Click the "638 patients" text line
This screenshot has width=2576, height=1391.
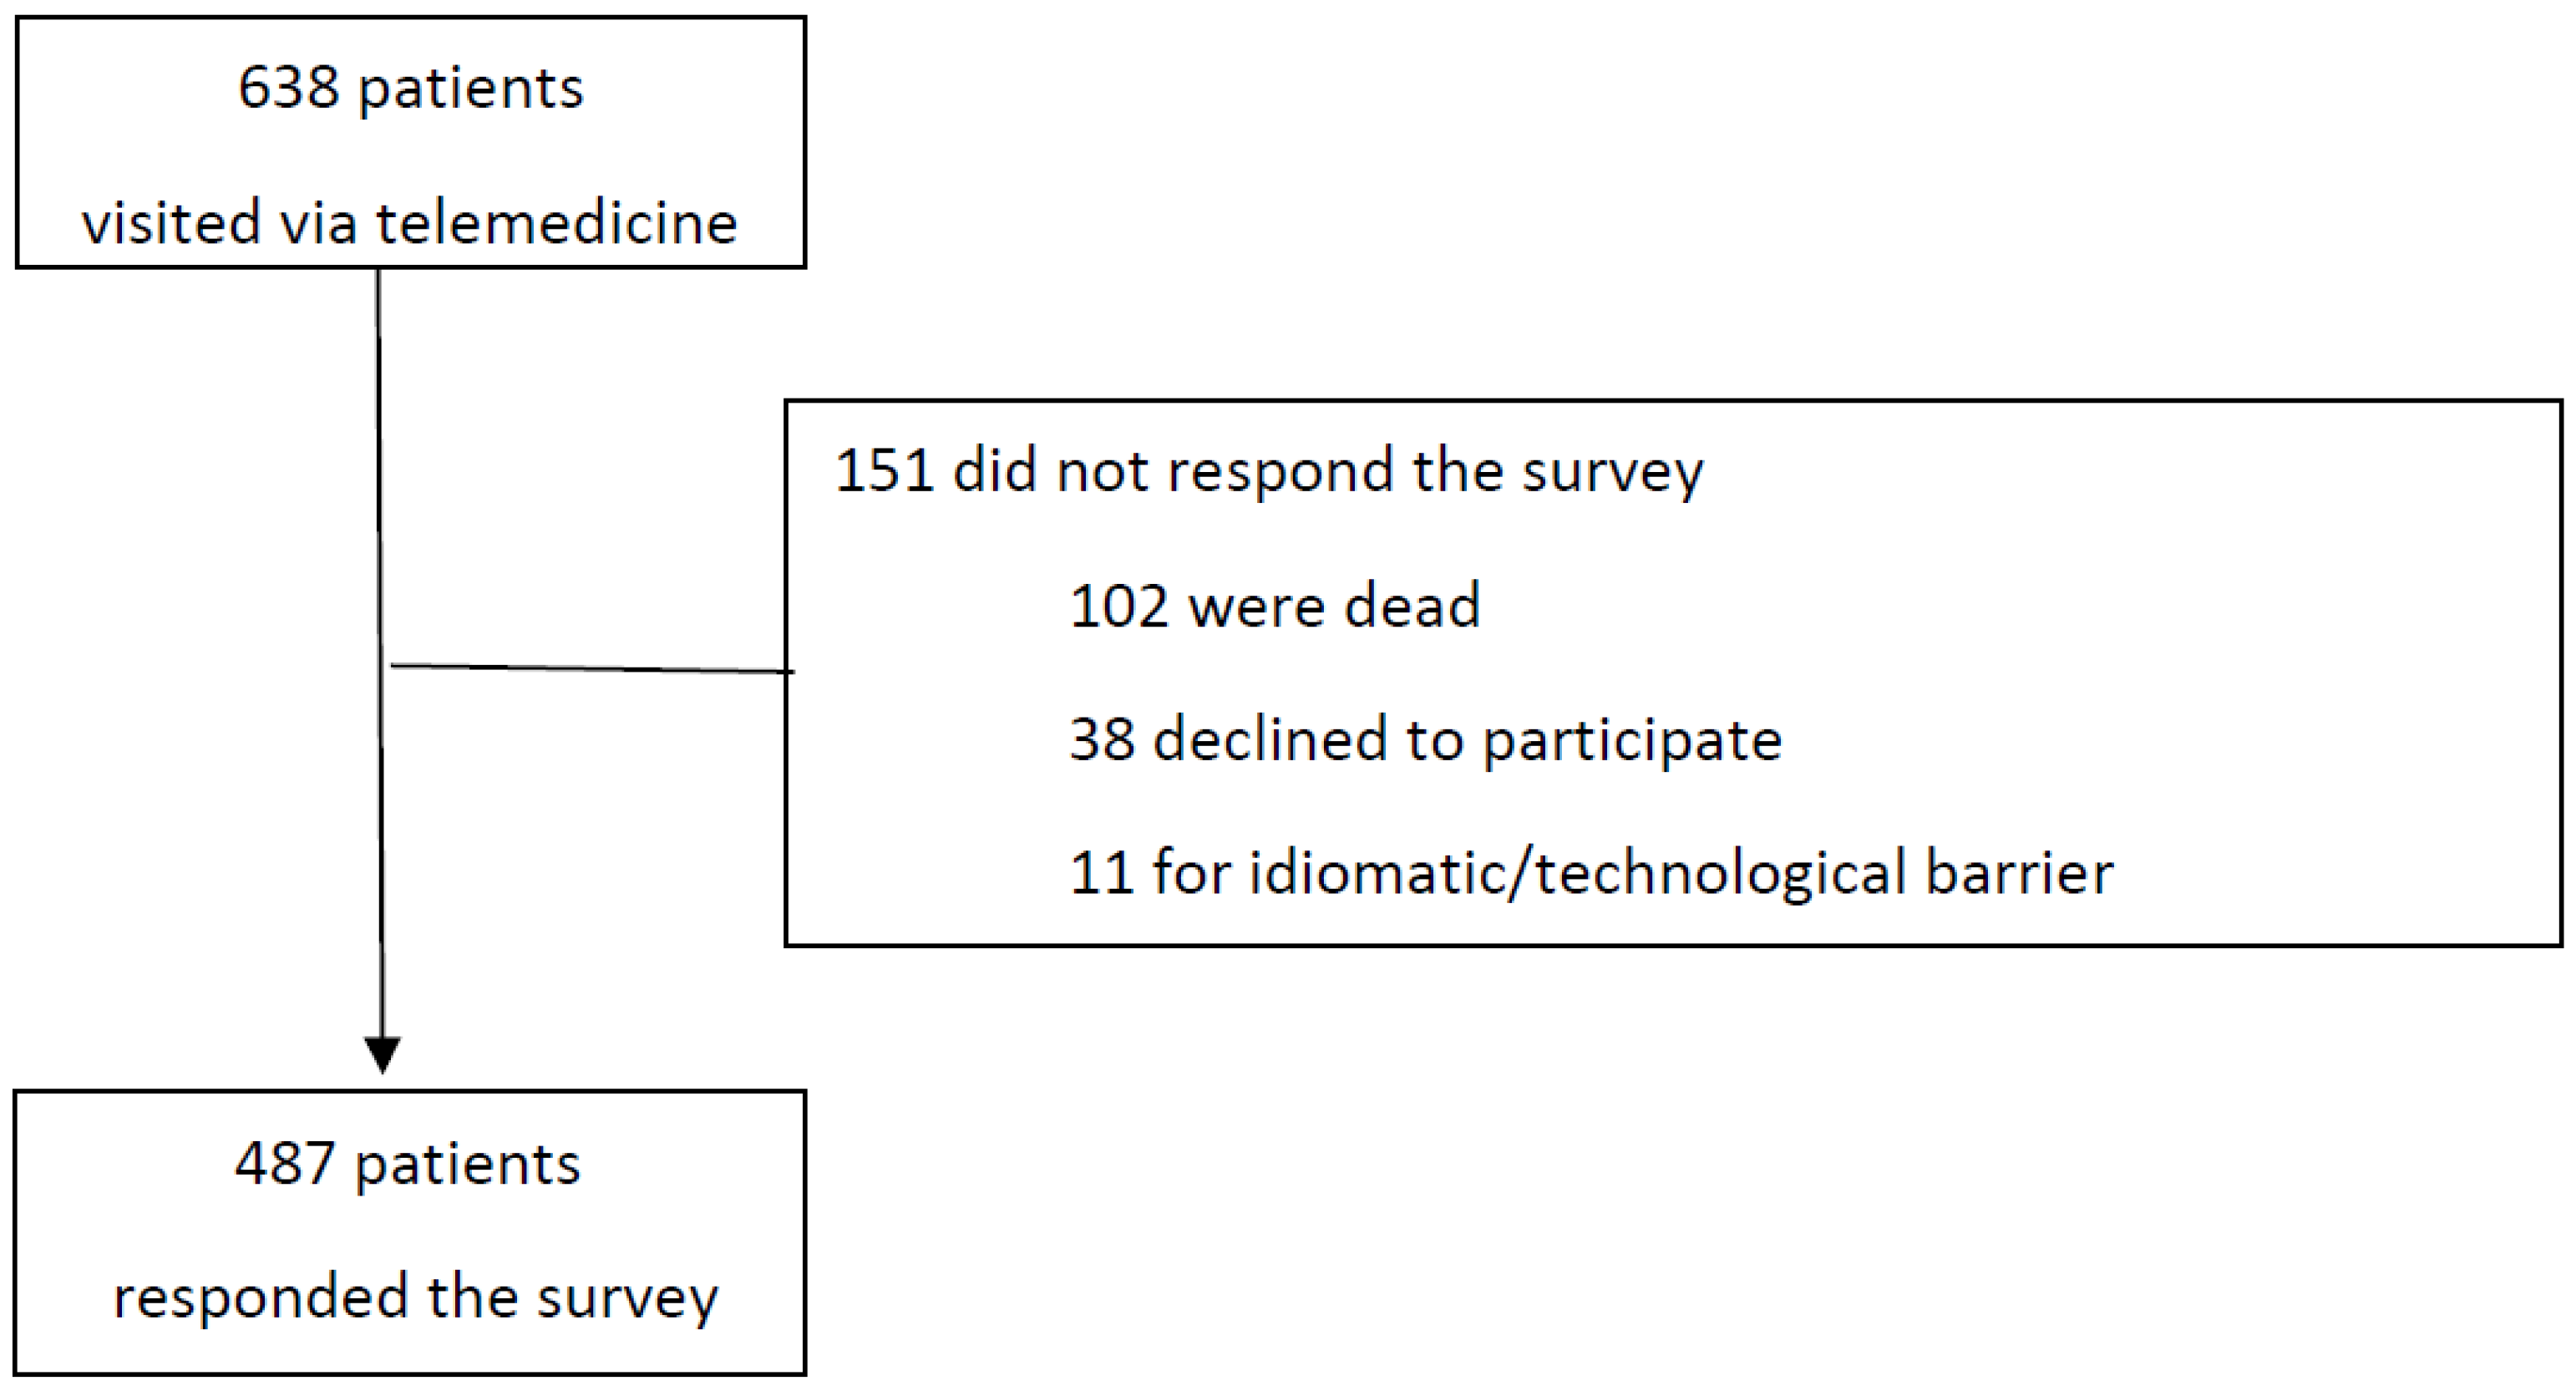click(x=410, y=89)
